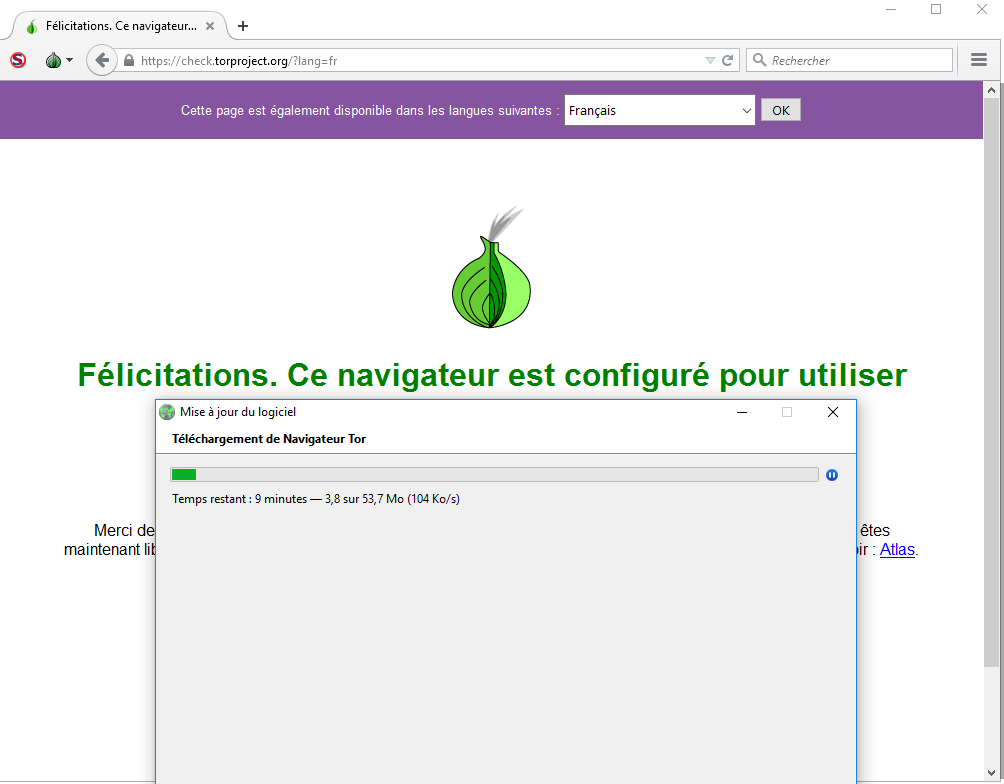The width and height of the screenshot is (1004, 784).
Task: Close the browser window
Action: [x=981, y=9]
